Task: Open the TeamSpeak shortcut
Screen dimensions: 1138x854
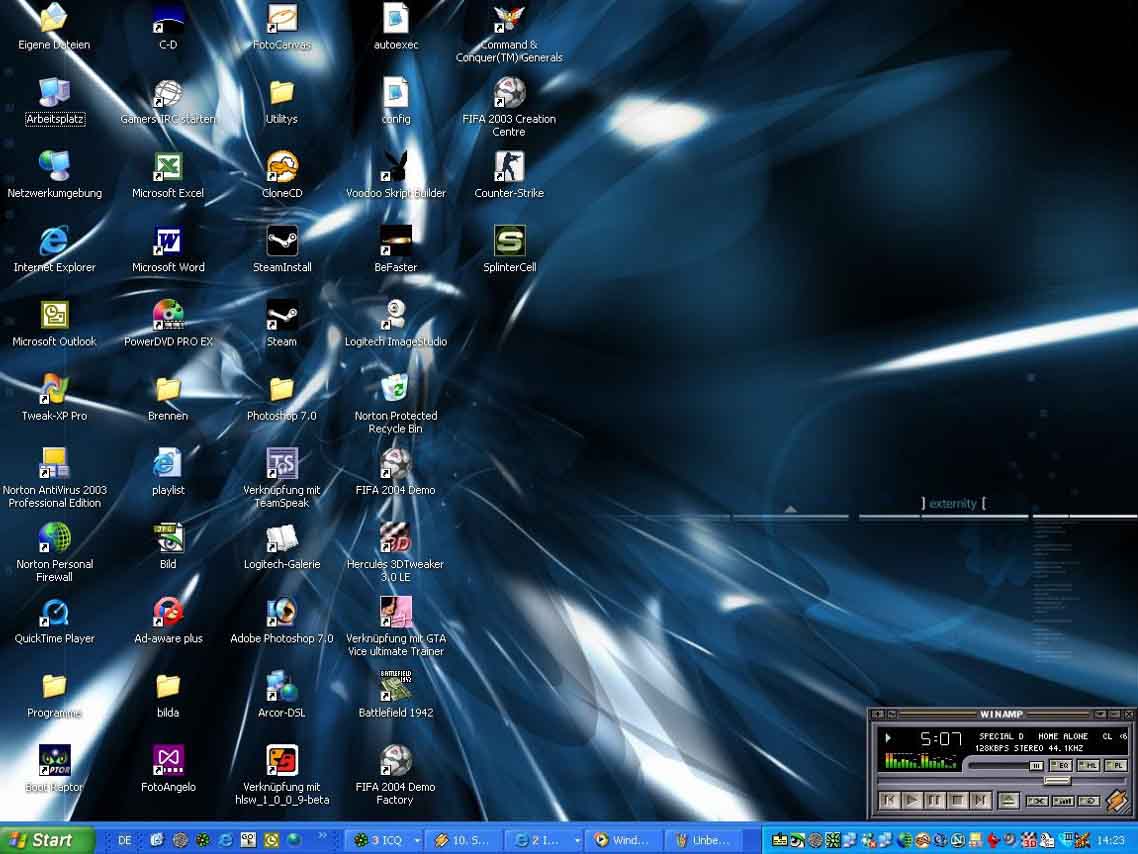Action: click(282, 477)
